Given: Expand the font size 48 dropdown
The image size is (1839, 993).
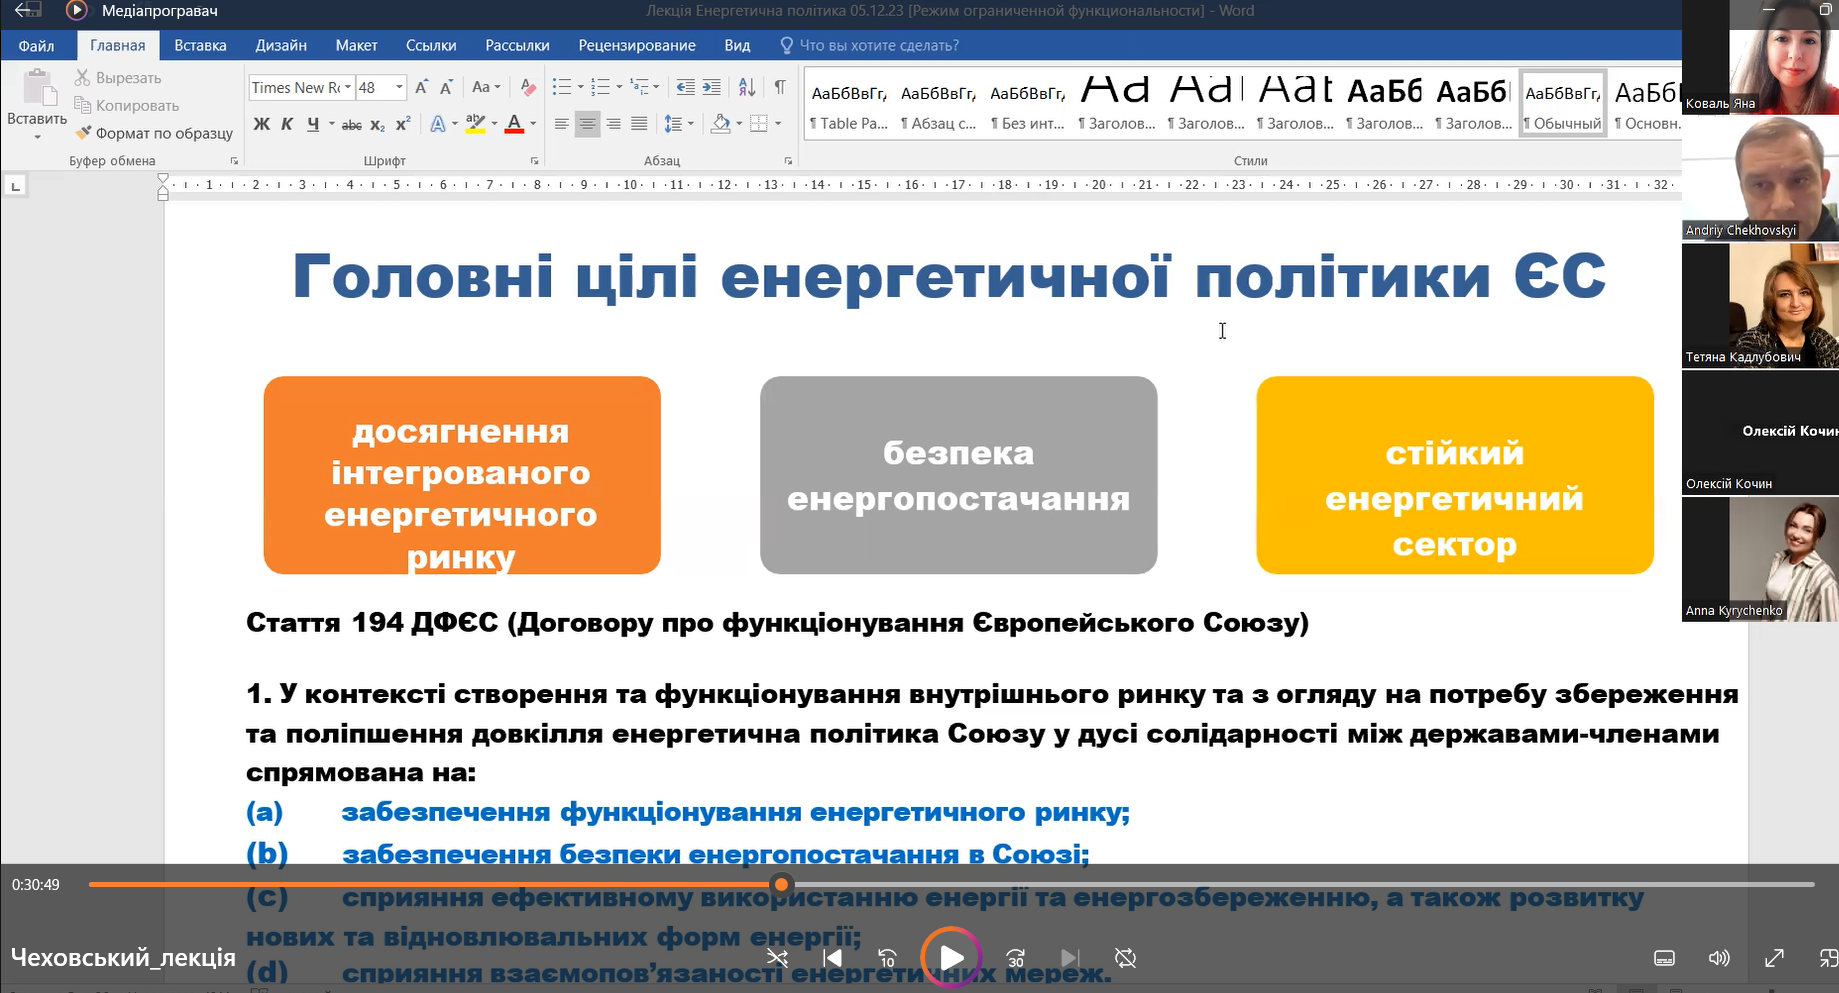Looking at the screenshot, I should click(399, 88).
